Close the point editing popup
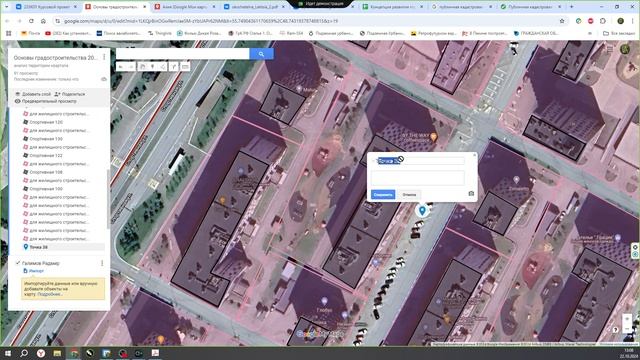Viewport: 640px width, 360px height. pos(474,155)
